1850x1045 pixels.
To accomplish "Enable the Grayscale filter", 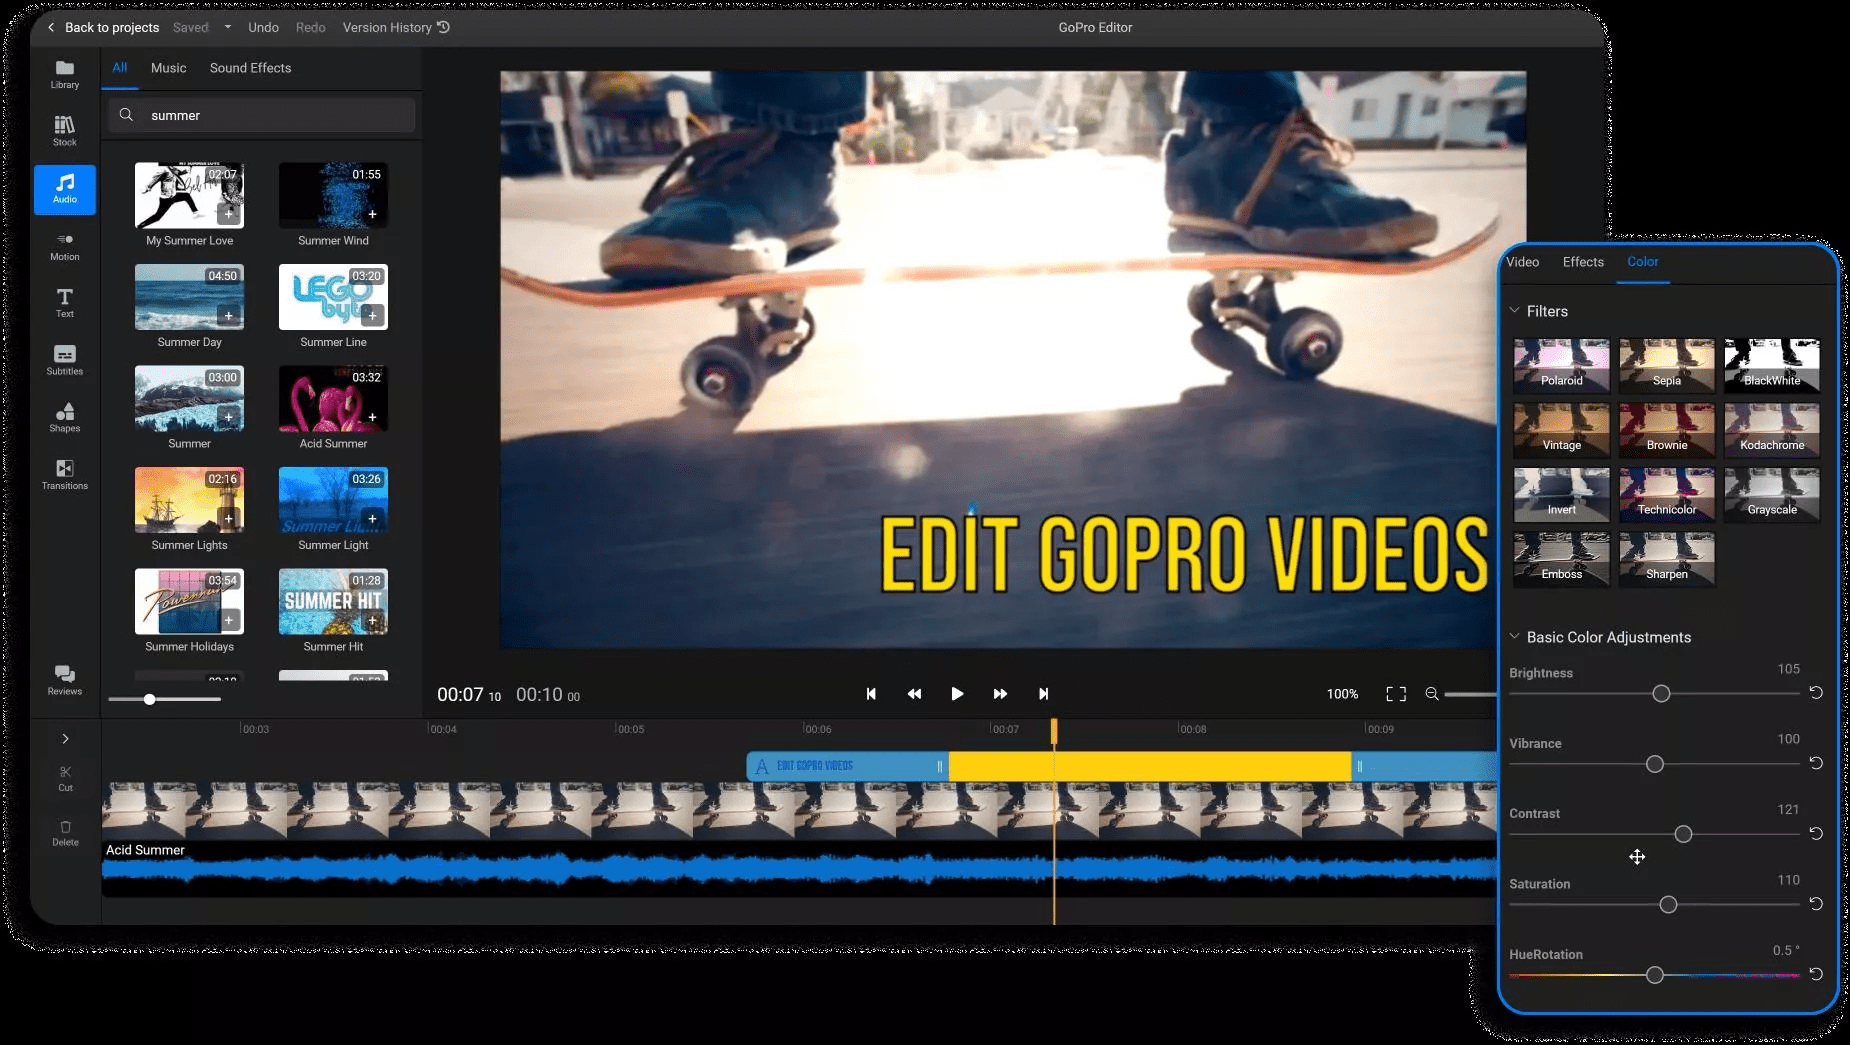I will coord(1771,494).
